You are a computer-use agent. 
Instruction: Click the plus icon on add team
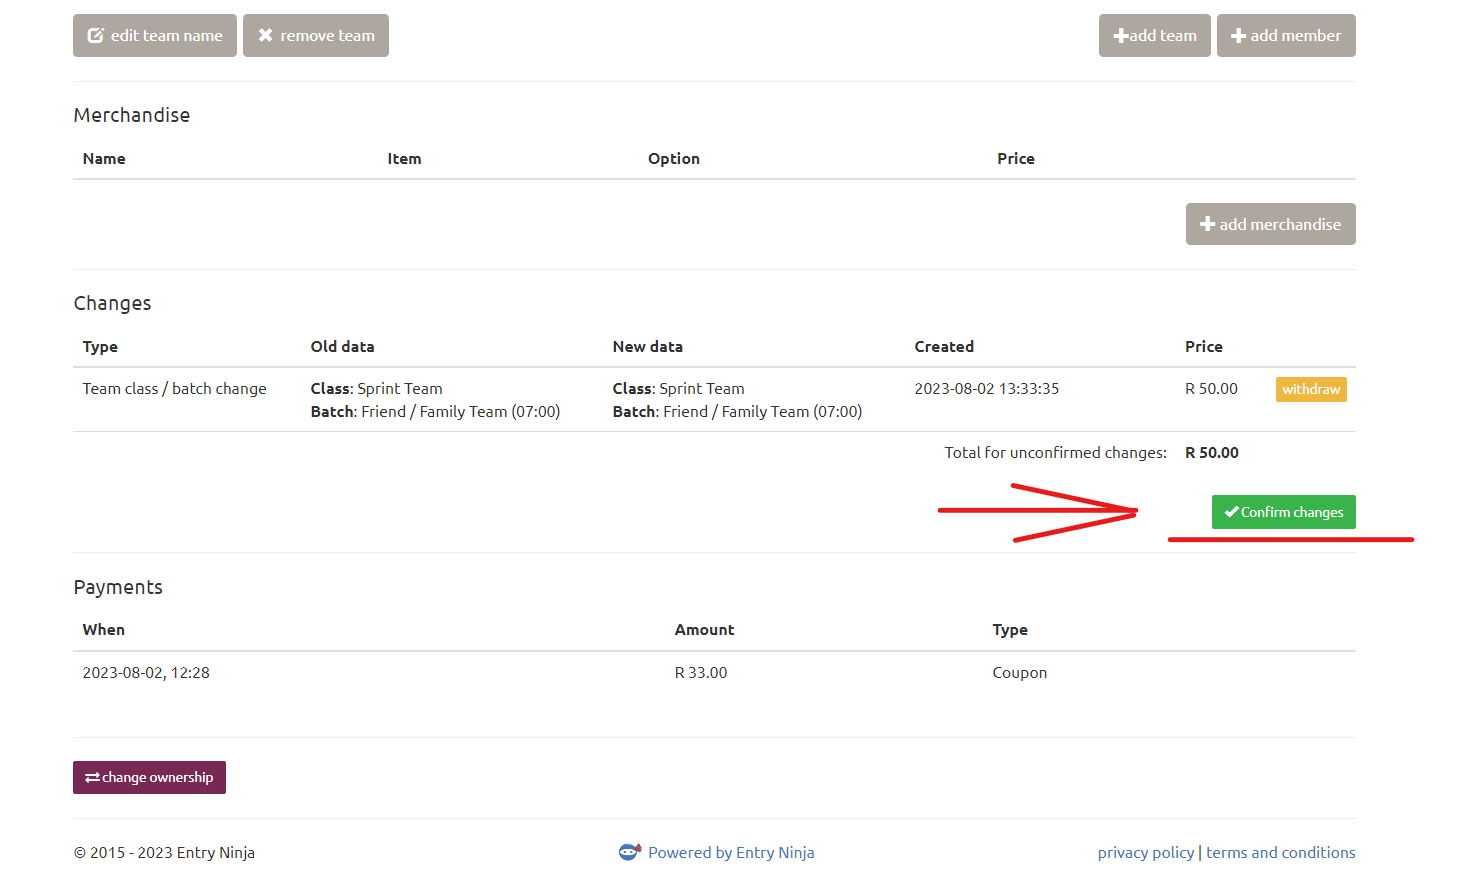point(1121,36)
